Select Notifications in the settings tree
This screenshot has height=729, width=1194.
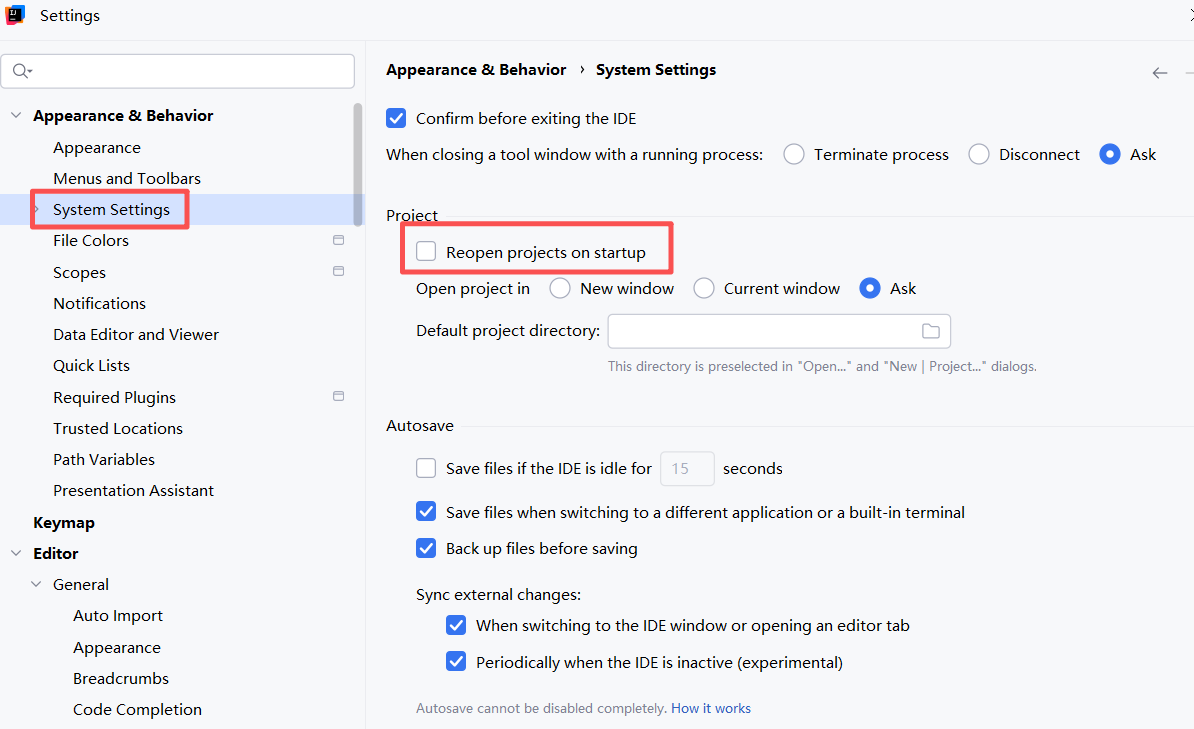(x=99, y=303)
